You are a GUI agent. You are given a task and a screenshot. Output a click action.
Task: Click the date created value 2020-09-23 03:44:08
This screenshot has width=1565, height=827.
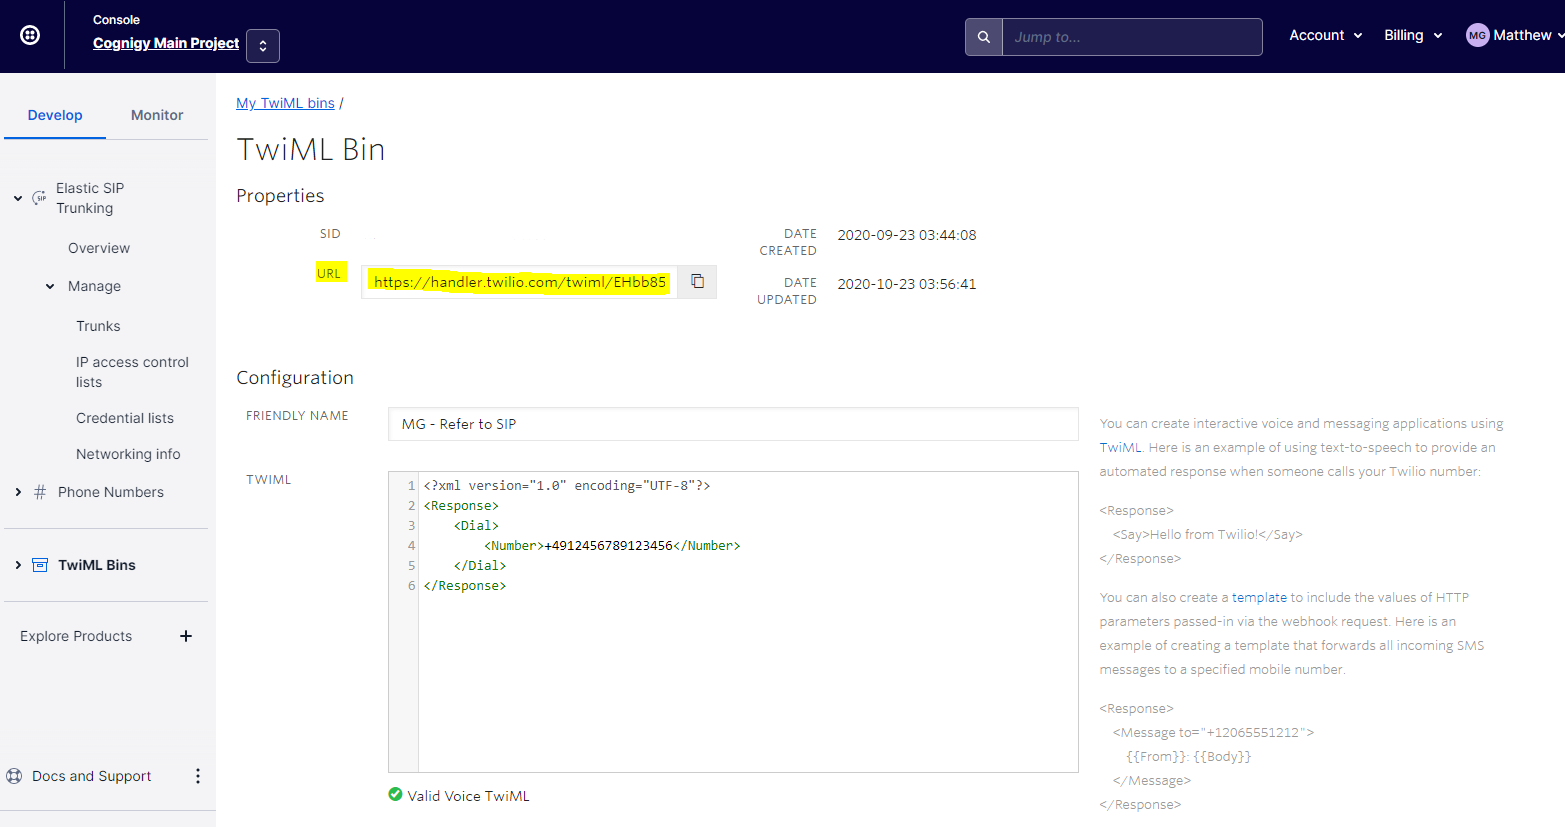[x=907, y=235]
